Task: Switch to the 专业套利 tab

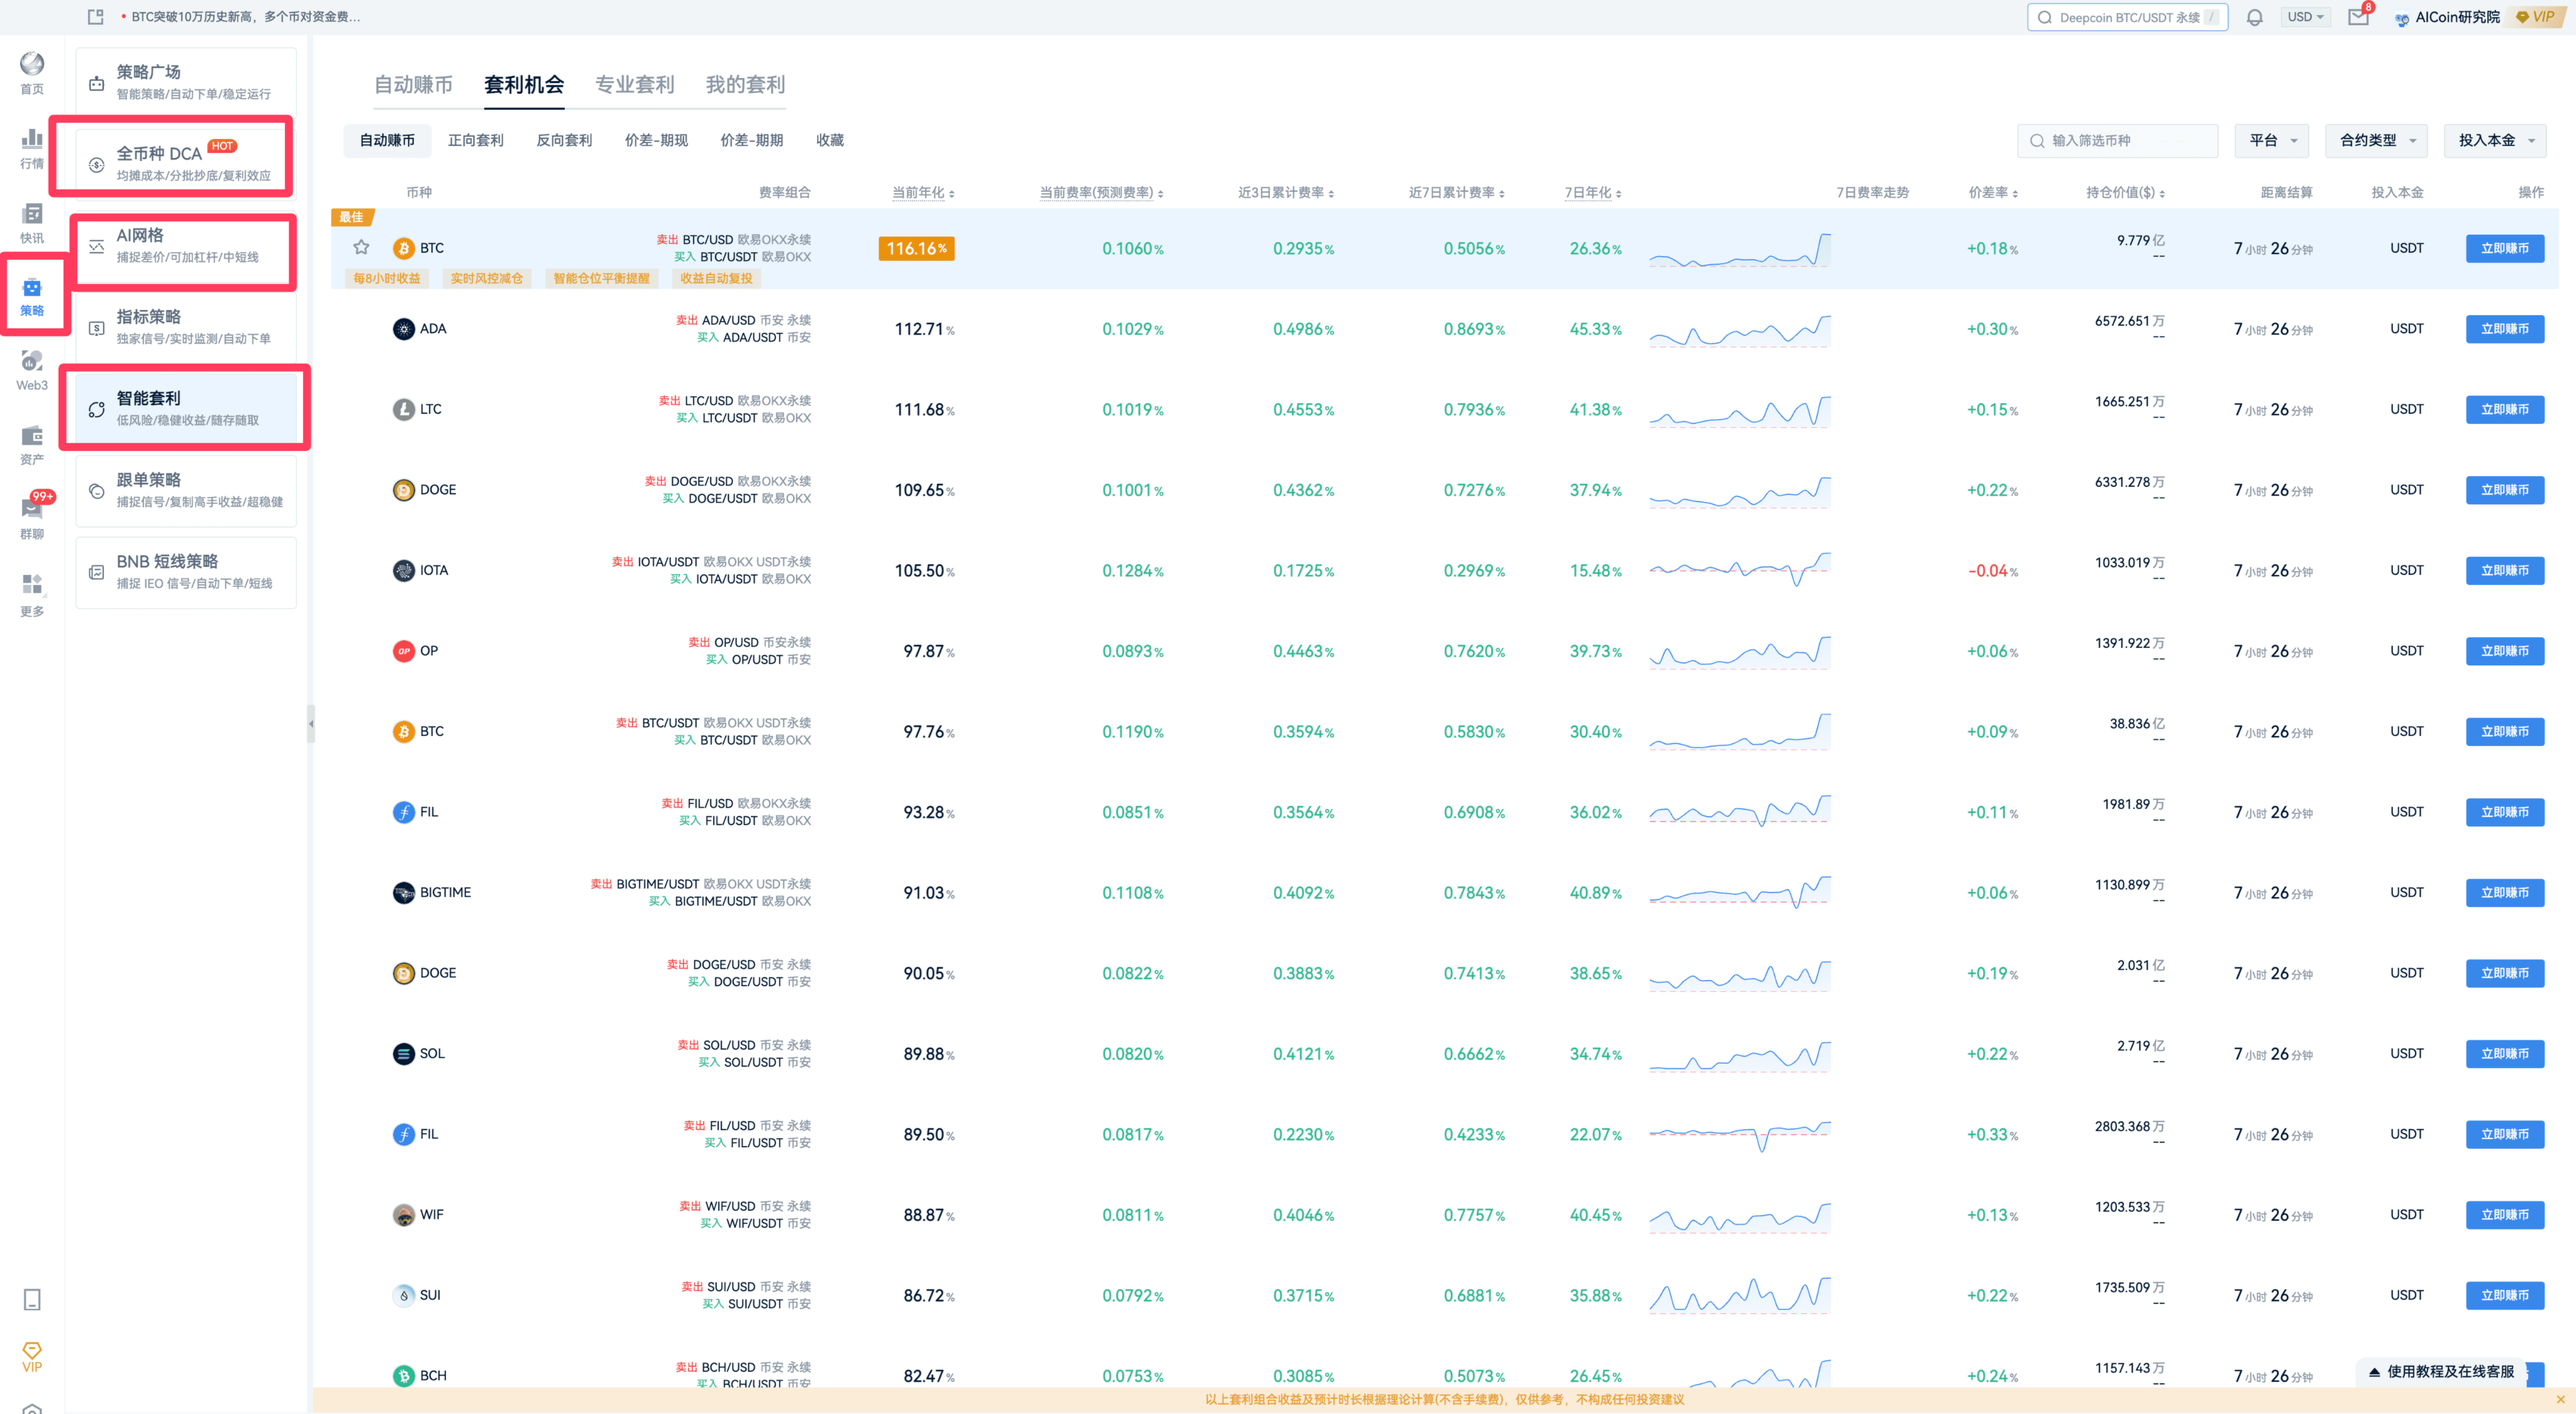Action: 635,85
